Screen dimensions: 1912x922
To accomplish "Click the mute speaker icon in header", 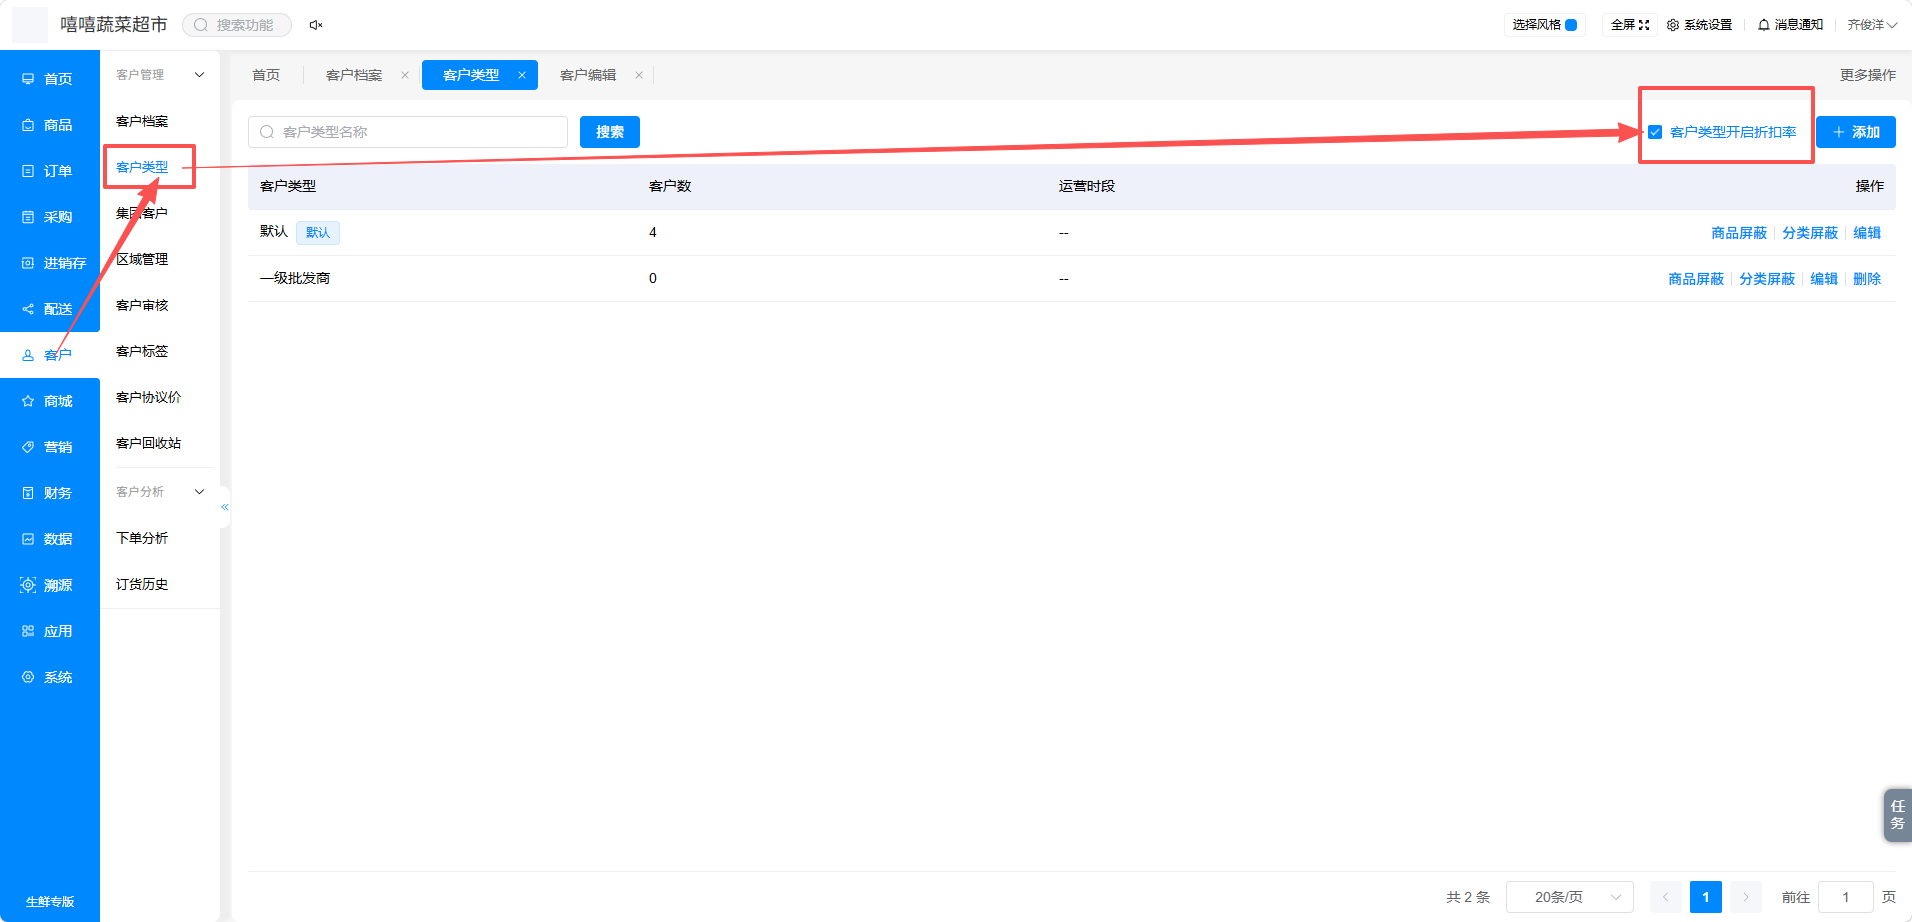I will [316, 25].
